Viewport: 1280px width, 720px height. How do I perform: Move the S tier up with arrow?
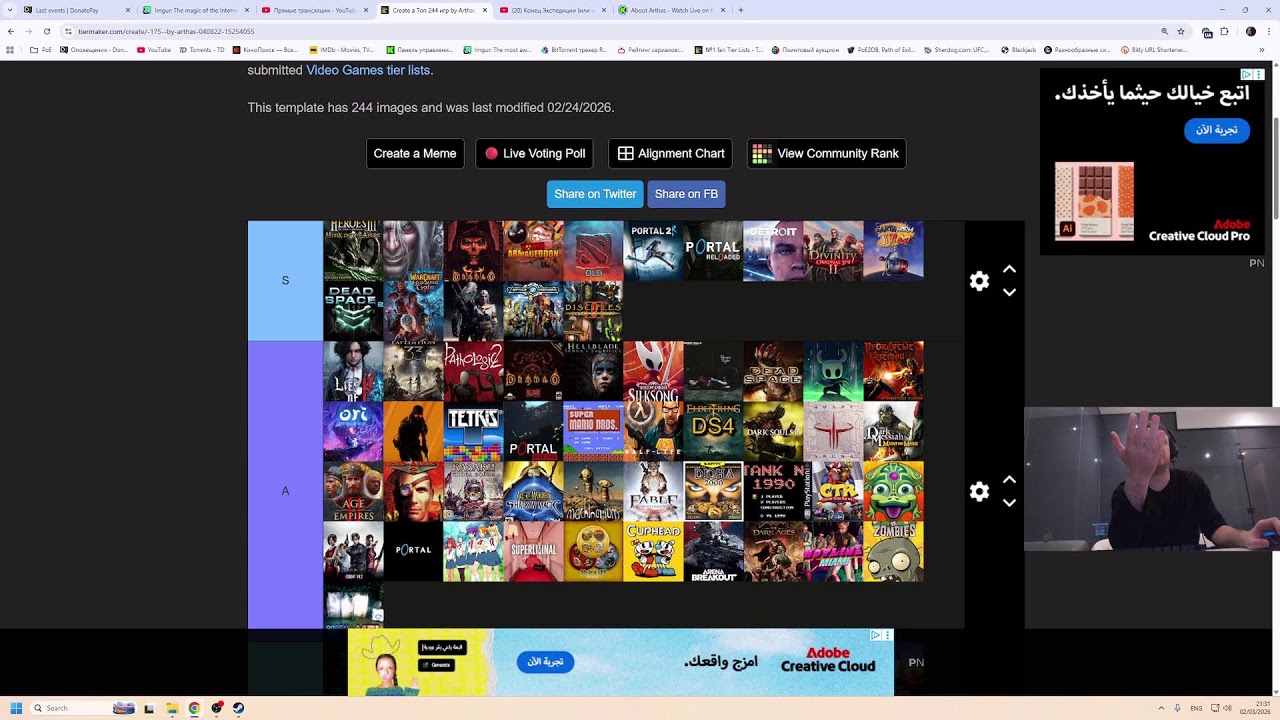1009,269
